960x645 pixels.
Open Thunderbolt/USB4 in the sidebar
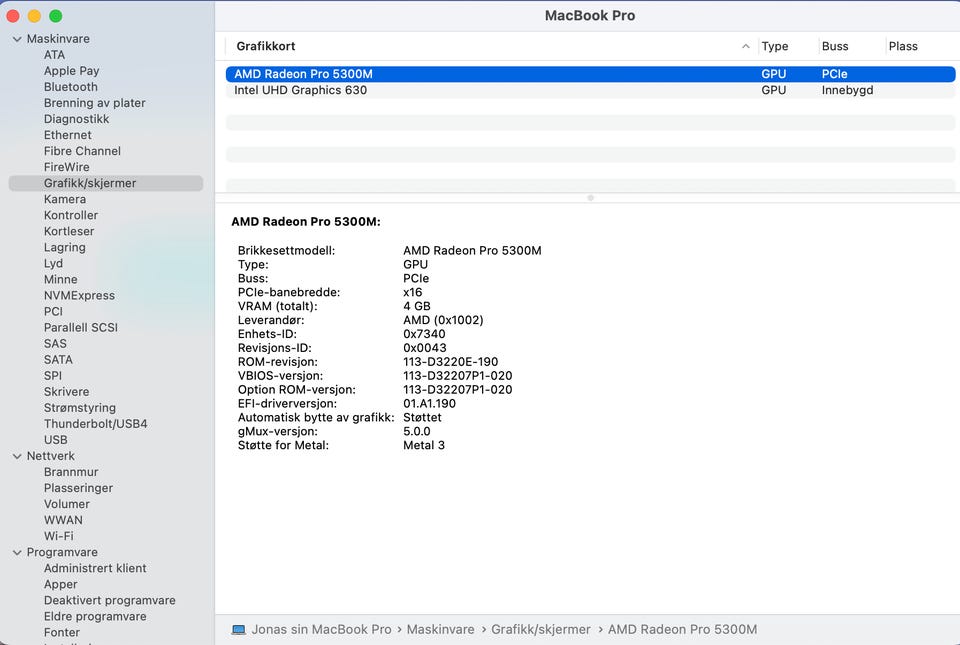point(96,423)
